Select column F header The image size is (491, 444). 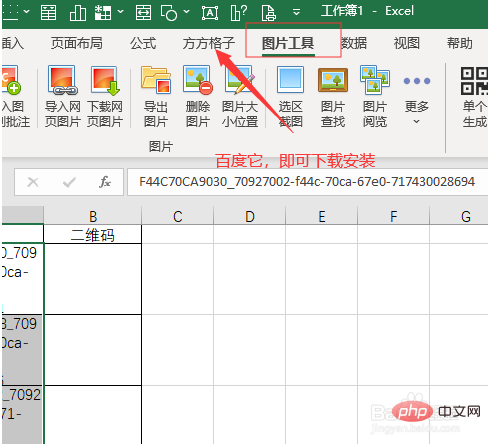pos(394,216)
